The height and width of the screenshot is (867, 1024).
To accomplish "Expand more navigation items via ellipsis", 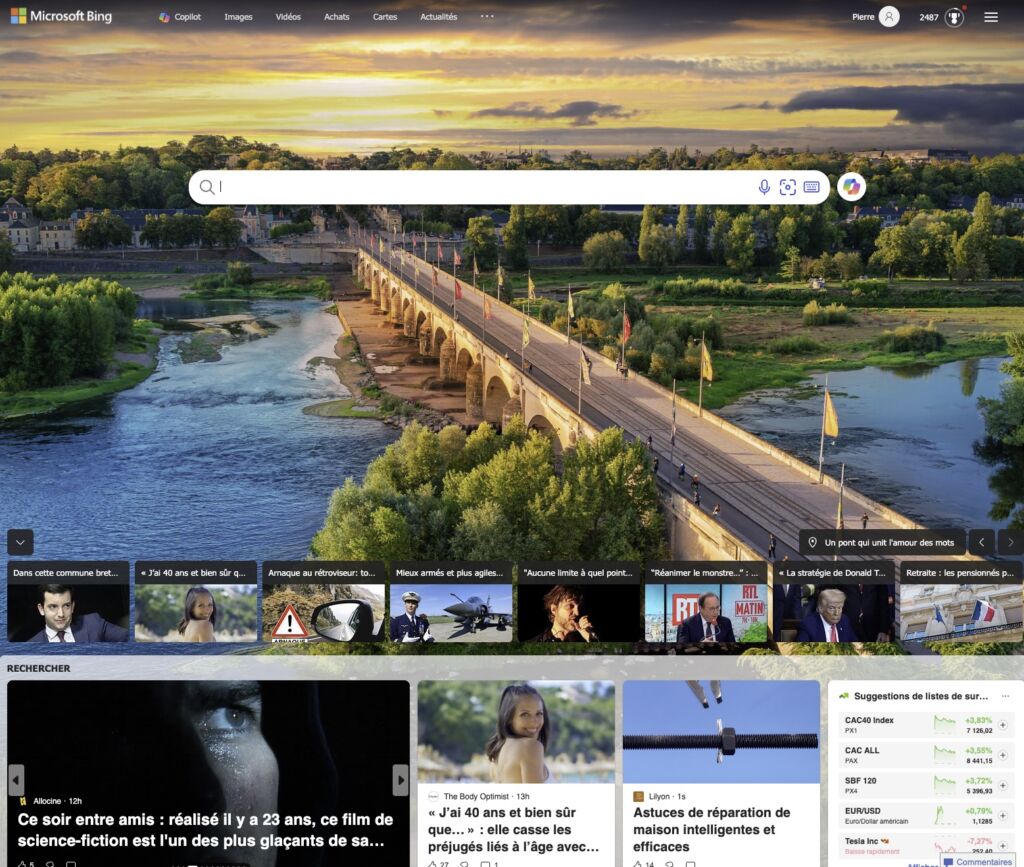I will 487,17.
